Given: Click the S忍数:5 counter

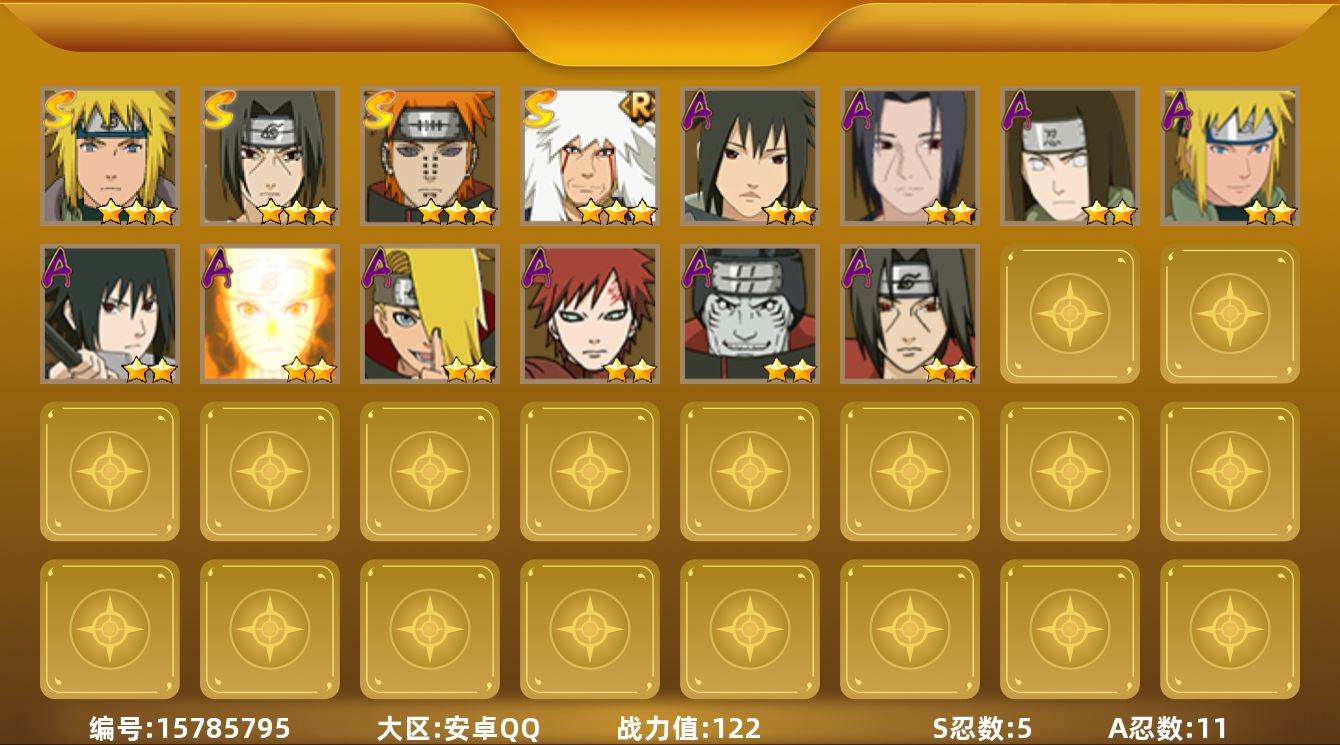Looking at the screenshot, I should [982, 728].
